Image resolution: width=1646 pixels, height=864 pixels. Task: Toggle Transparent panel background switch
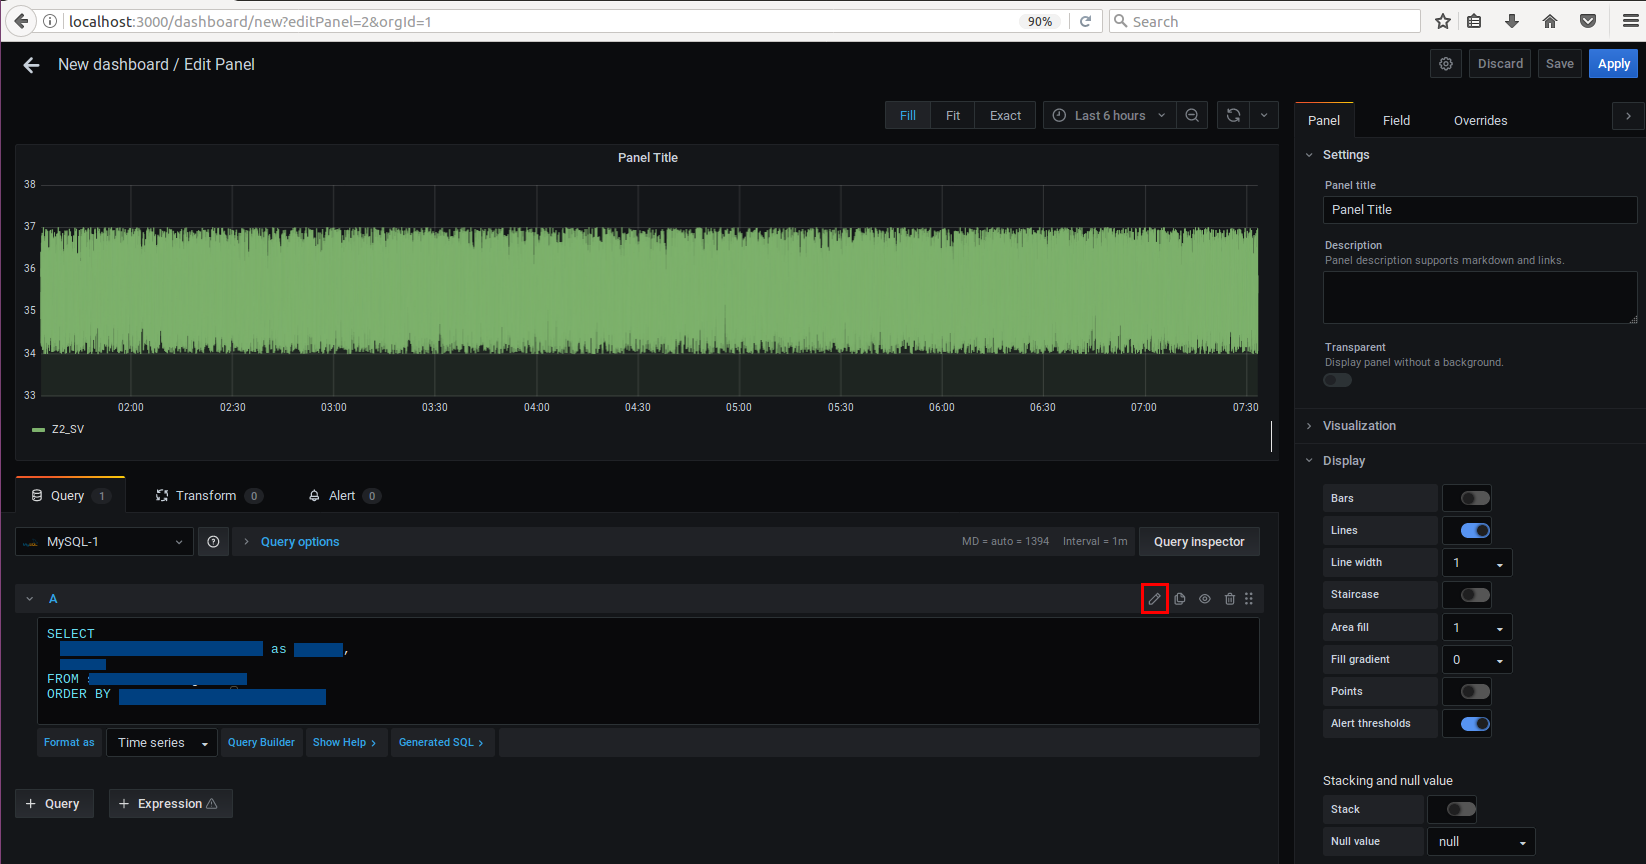(x=1337, y=380)
